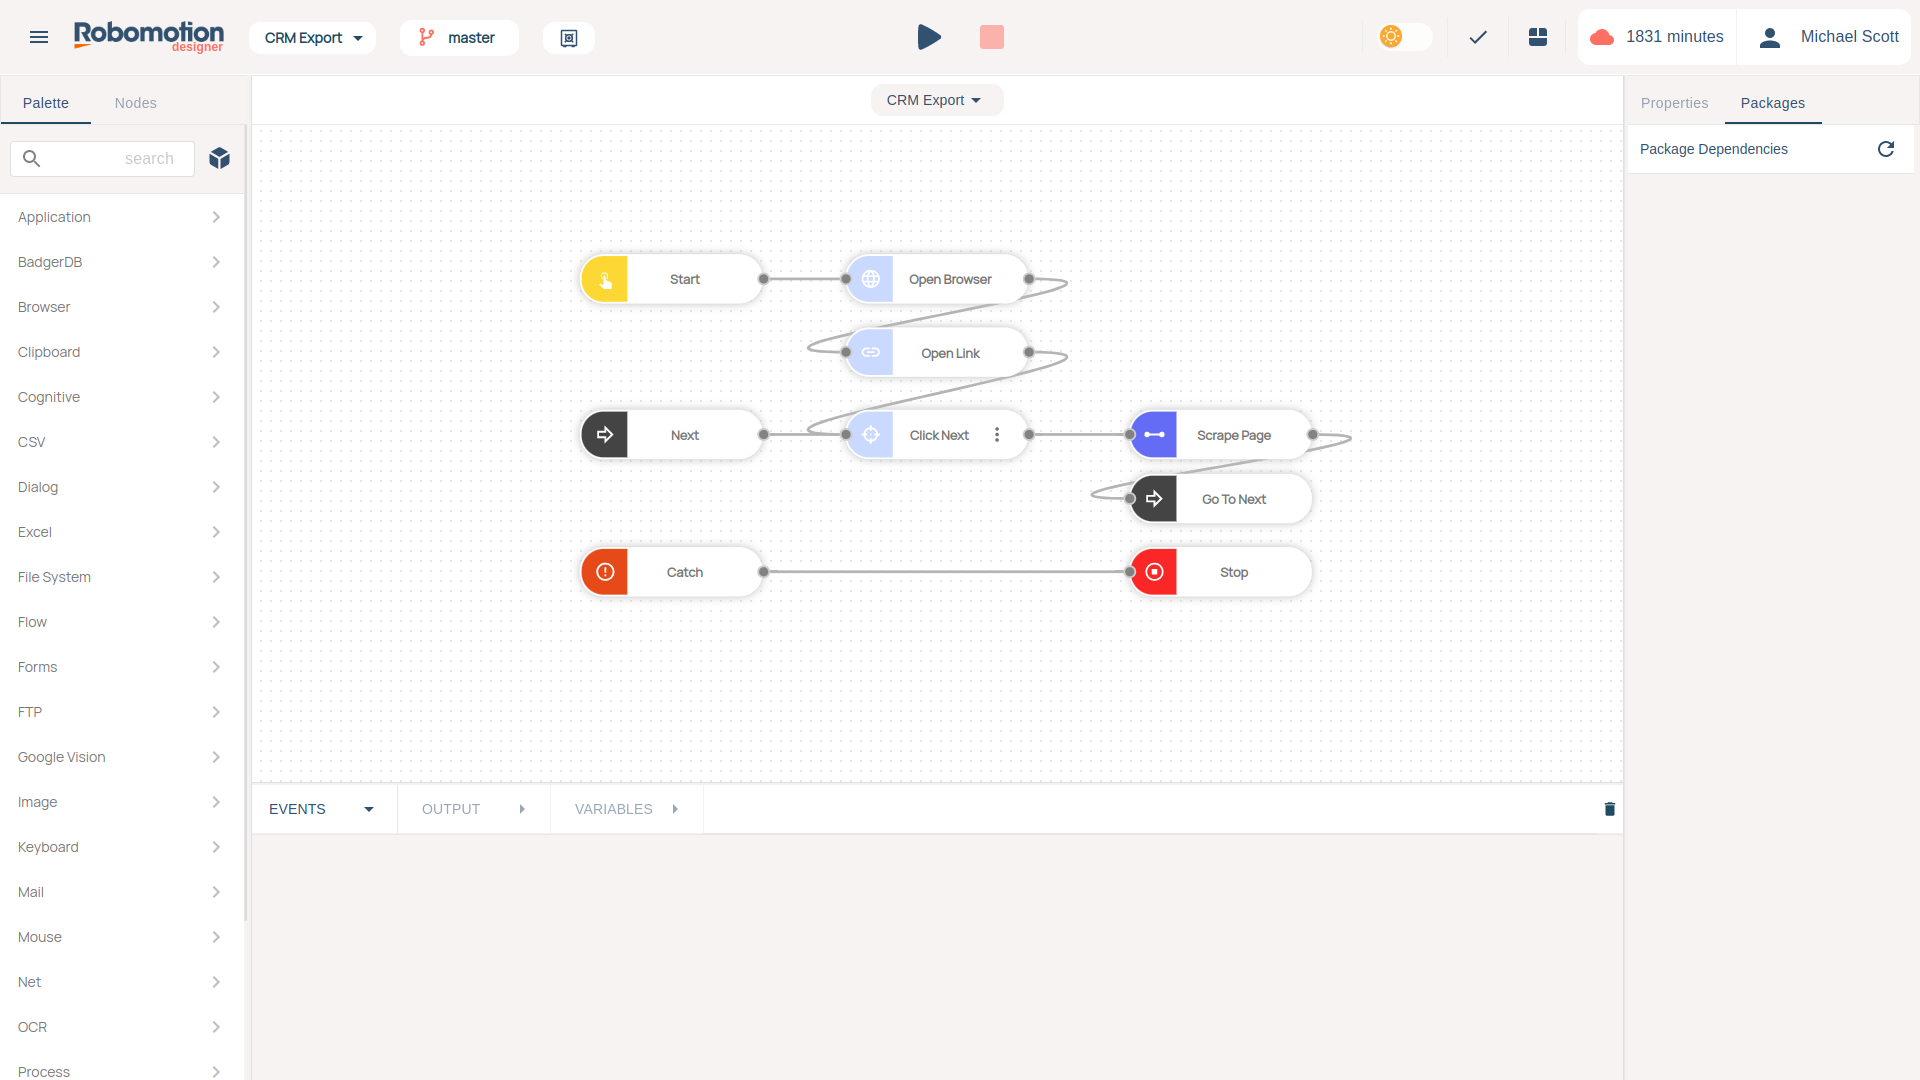Open the Google Vision palette category

coord(120,757)
